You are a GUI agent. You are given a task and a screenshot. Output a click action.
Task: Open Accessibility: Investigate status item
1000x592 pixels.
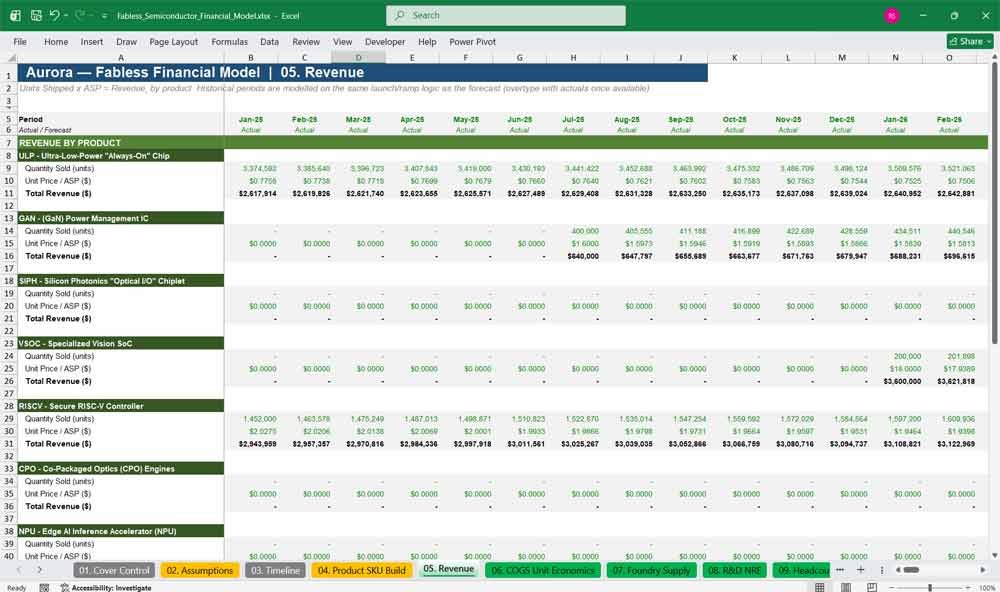click(x=106, y=588)
